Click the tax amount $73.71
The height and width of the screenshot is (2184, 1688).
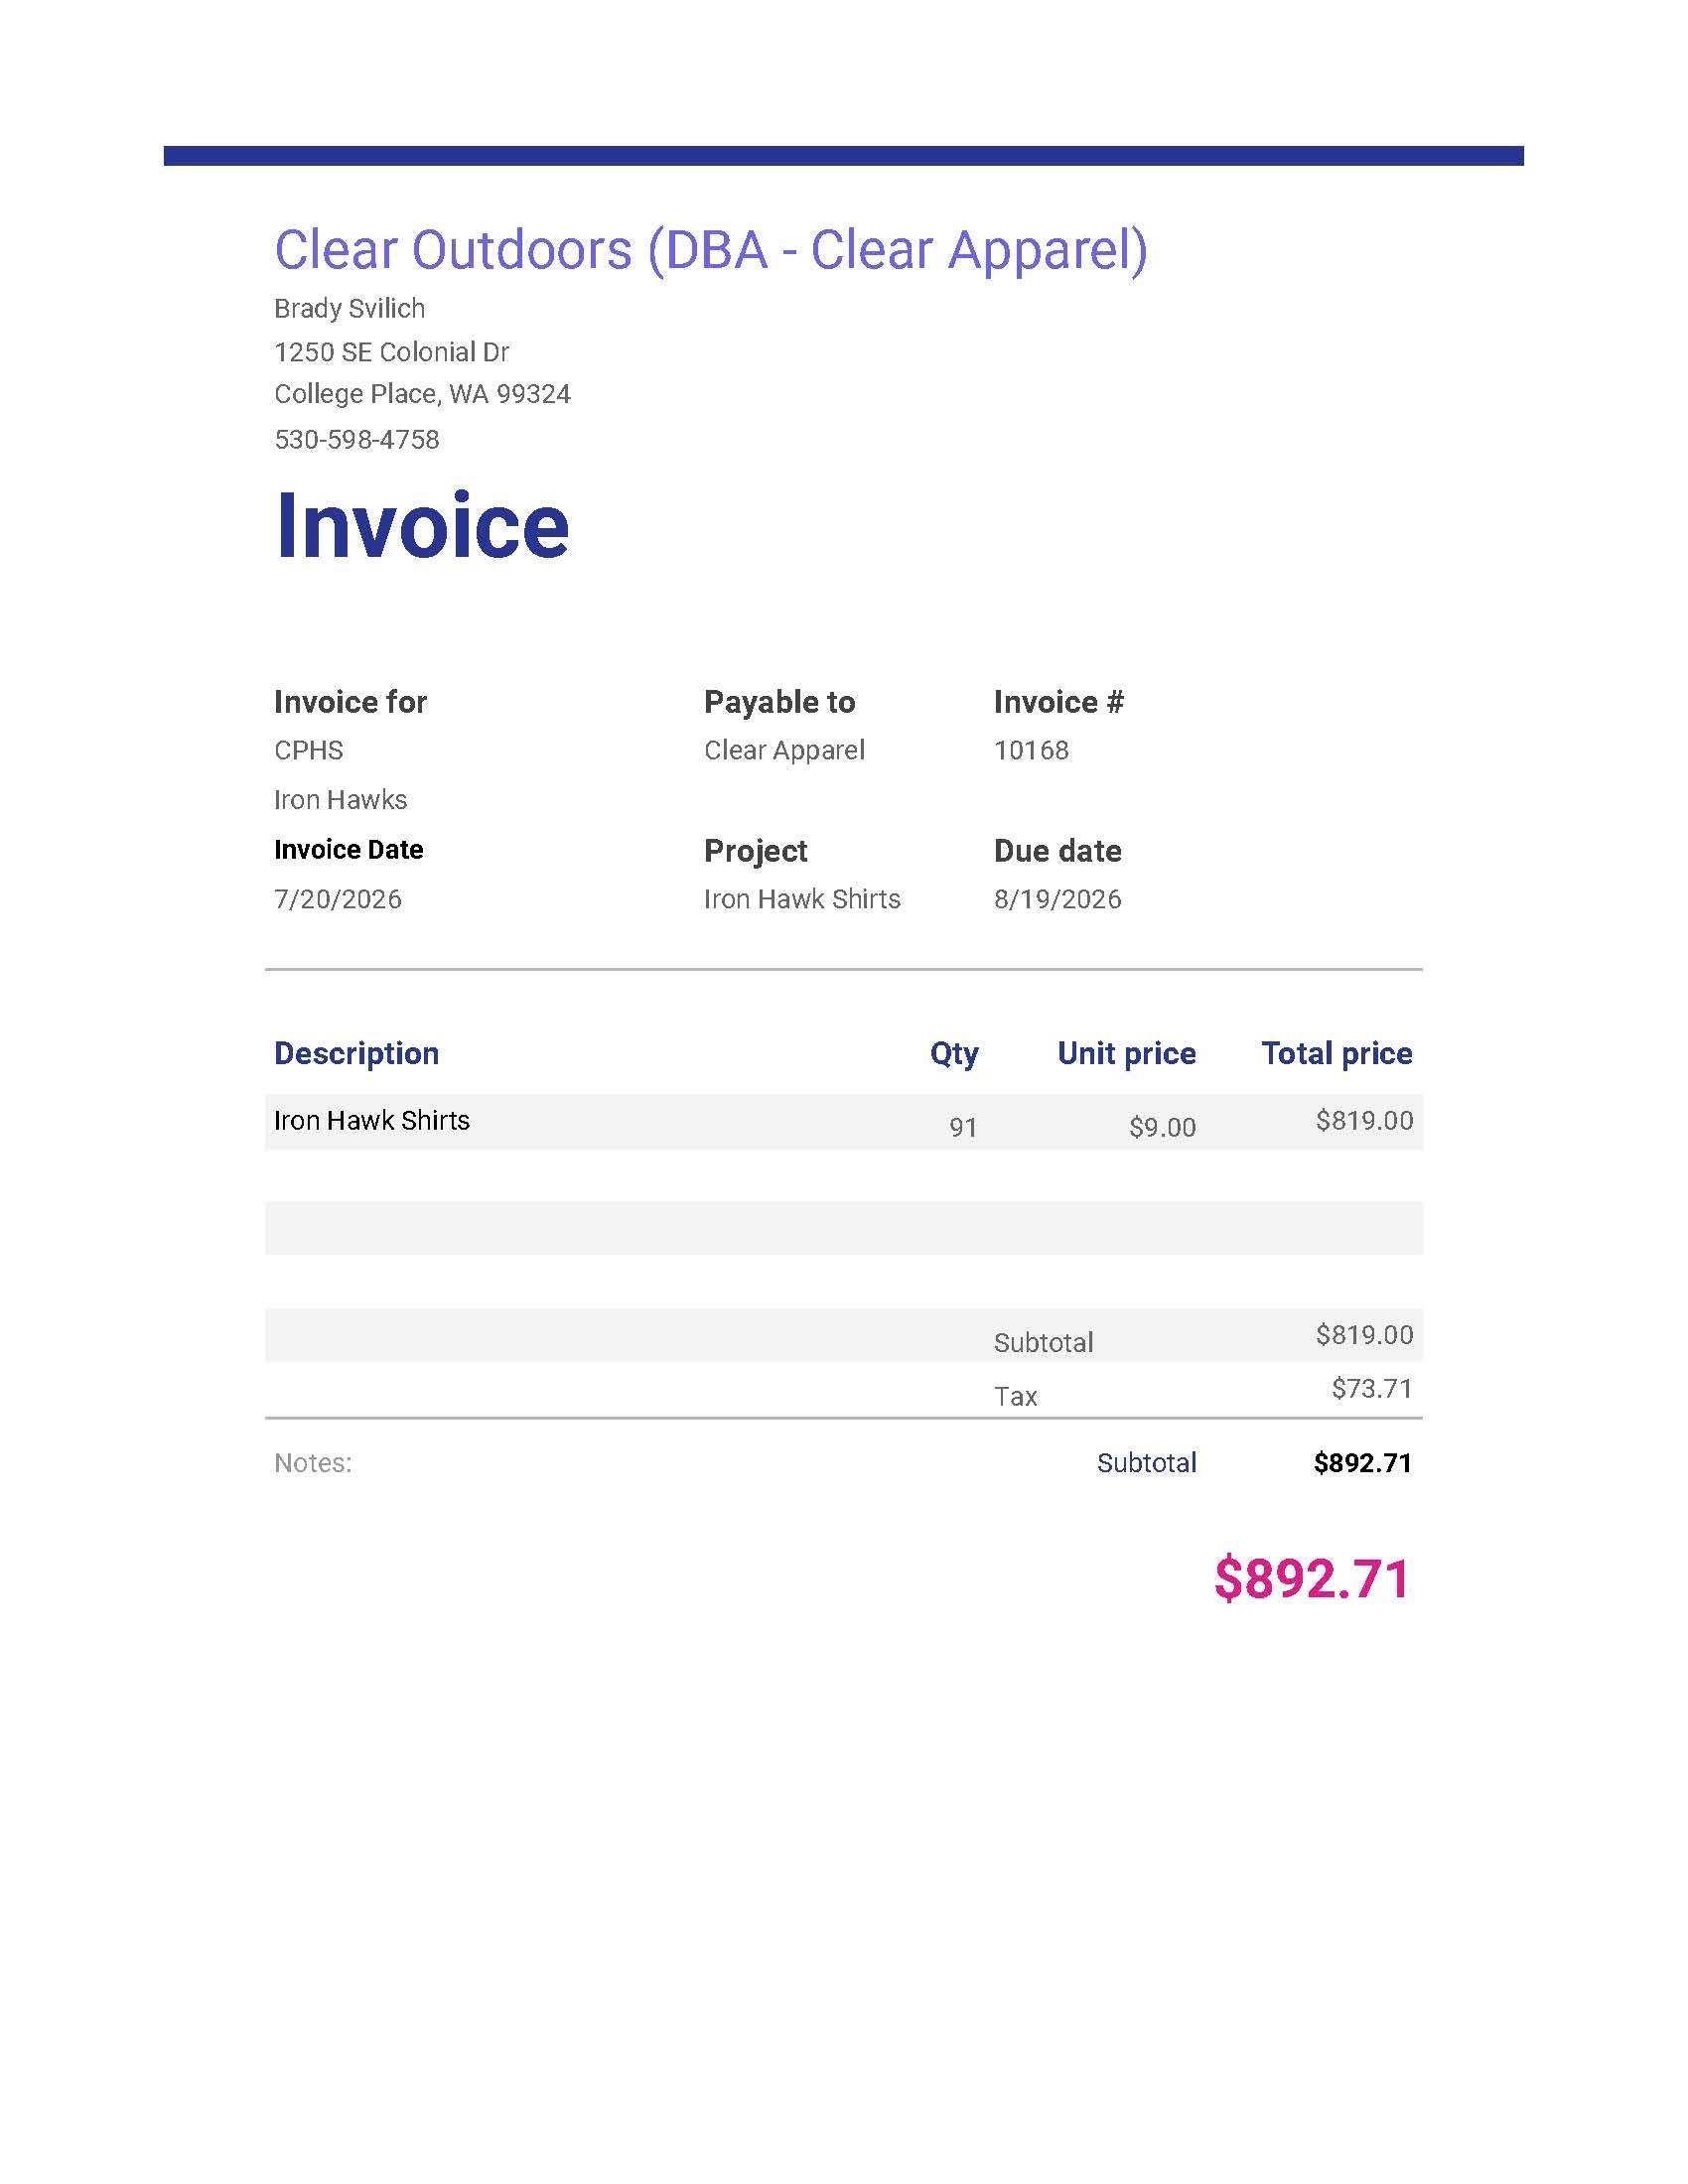(x=1372, y=1388)
